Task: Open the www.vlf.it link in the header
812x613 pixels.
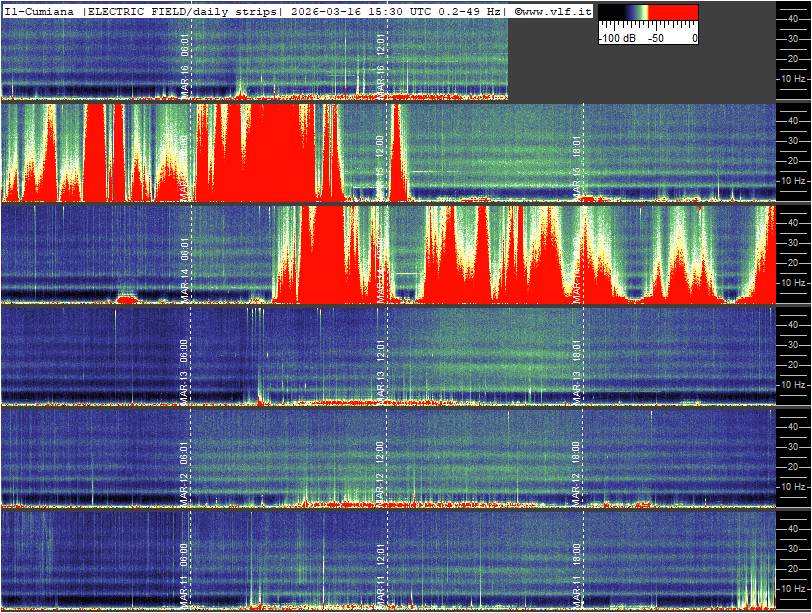Action: click(x=556, y=10)
